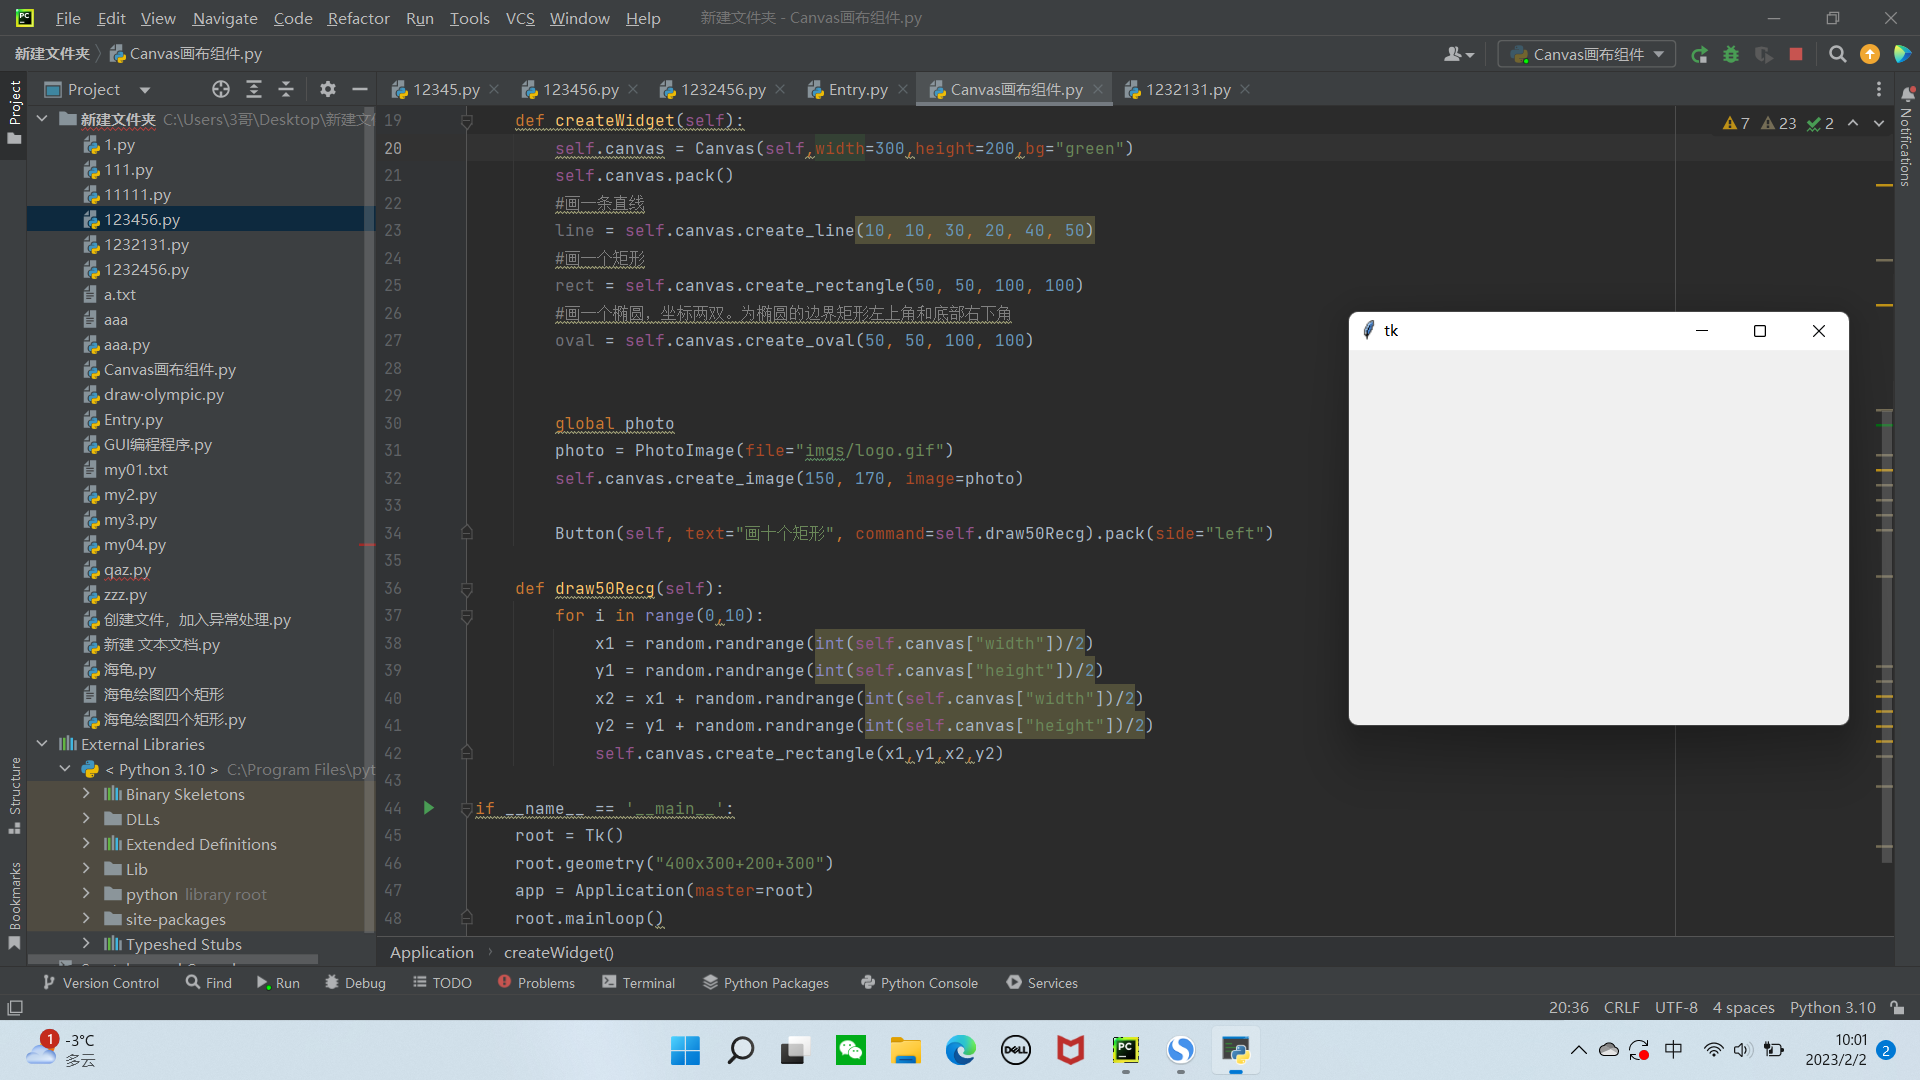Click the run gutter arrow at line 44

(428, 808)
